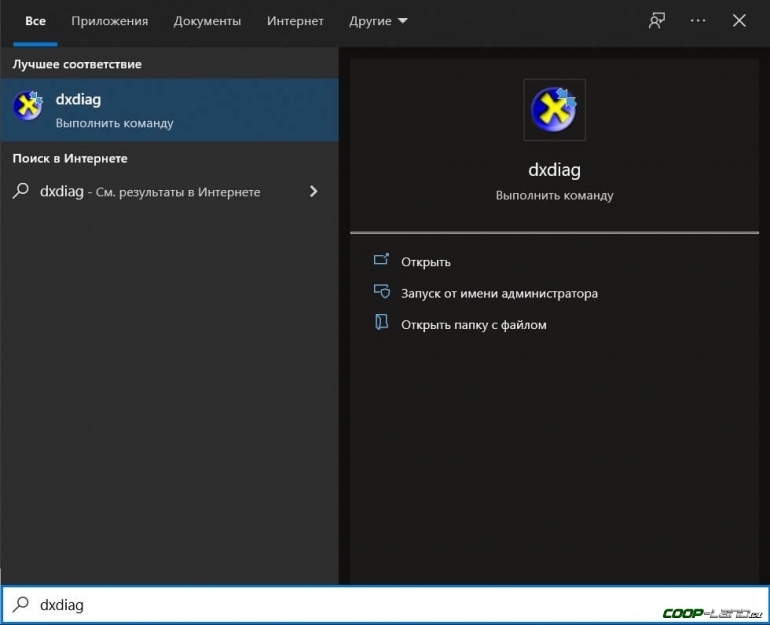This screenshot has height=625, width=770.
Task: Click into the search field containing dxdiag
Action: click(x=300, y=605)
